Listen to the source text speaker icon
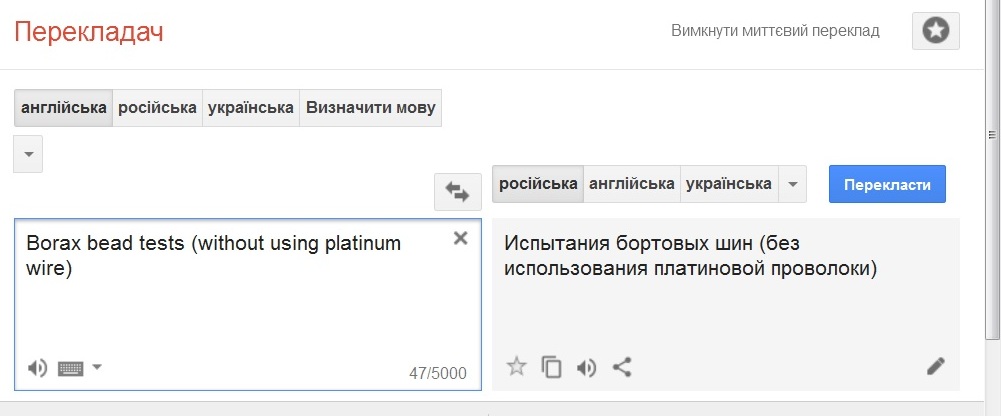Viewport: 1001px width, 416px height. 37,368
